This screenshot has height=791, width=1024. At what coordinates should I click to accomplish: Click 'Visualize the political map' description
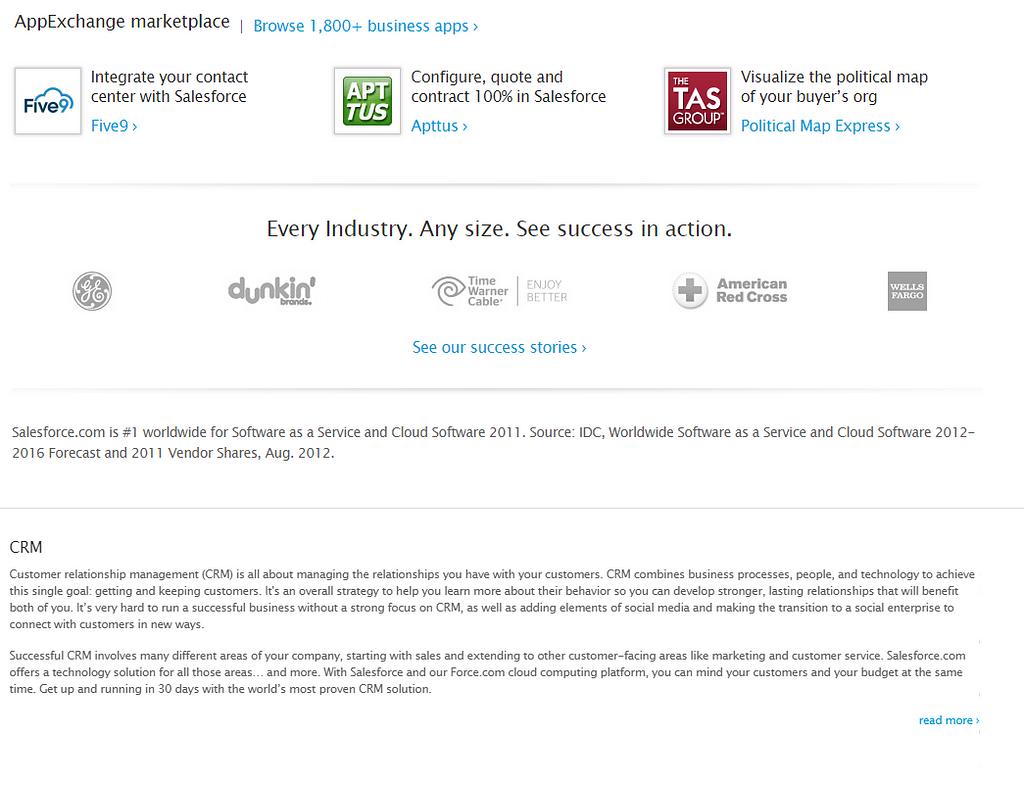[x=834, y=87]
